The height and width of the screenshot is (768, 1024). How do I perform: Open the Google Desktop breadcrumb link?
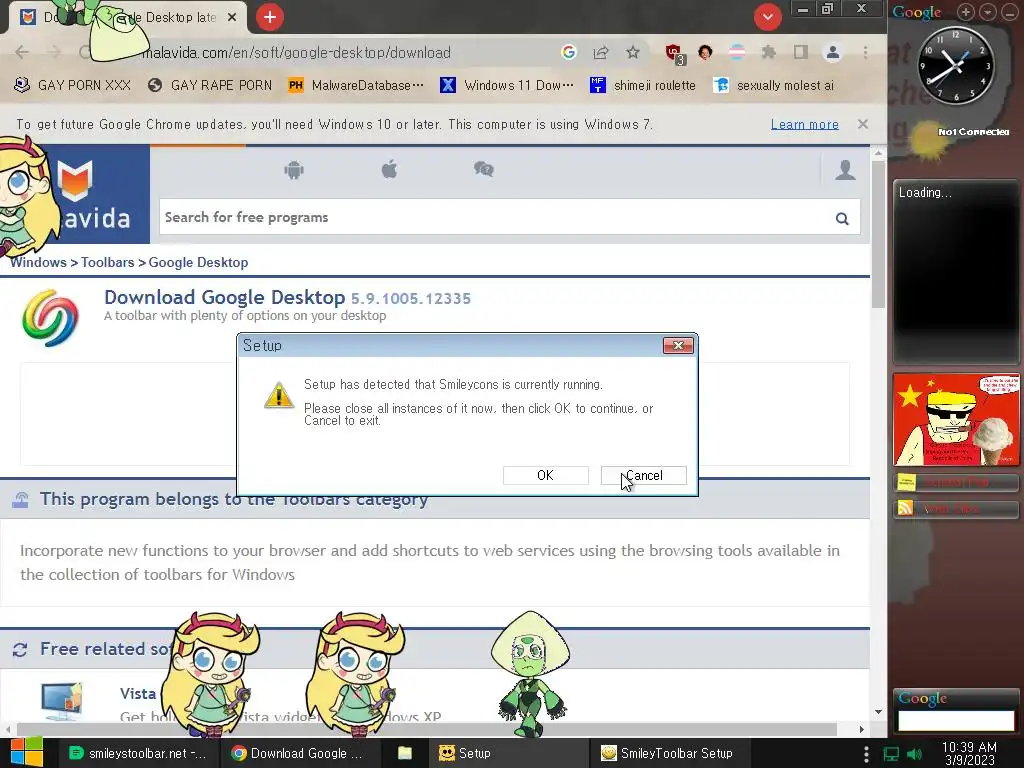point(198,263)
